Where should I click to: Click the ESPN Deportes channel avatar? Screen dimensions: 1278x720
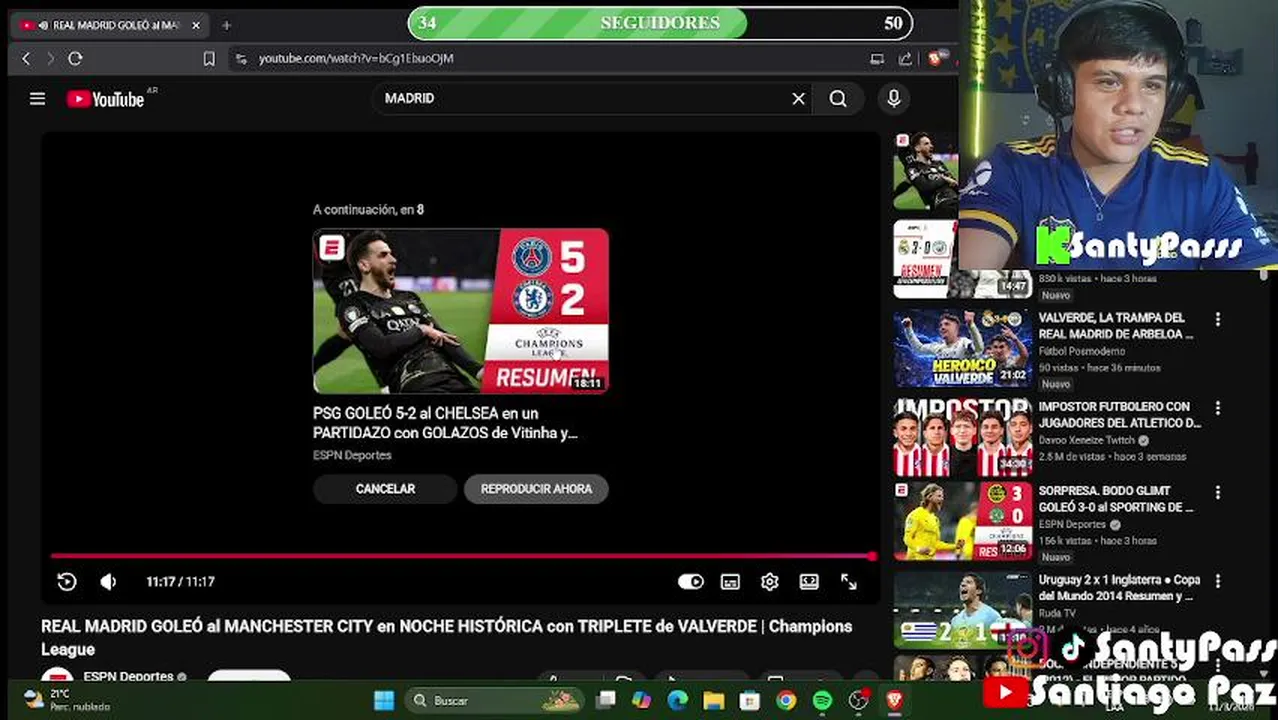click(57, 677)
